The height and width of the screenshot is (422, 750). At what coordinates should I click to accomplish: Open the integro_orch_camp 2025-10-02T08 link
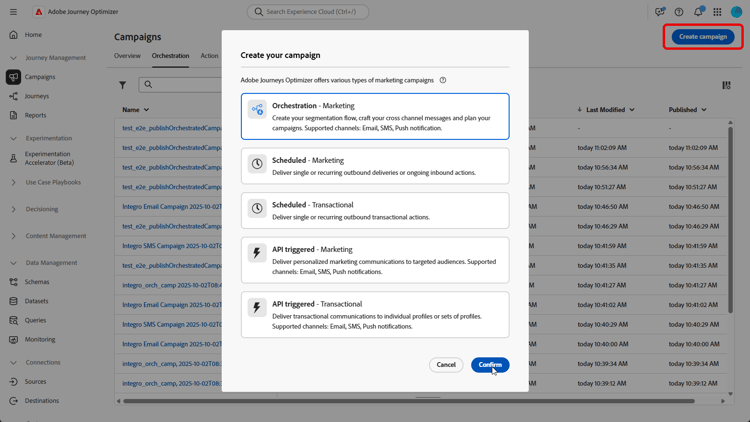coord(172,285)
